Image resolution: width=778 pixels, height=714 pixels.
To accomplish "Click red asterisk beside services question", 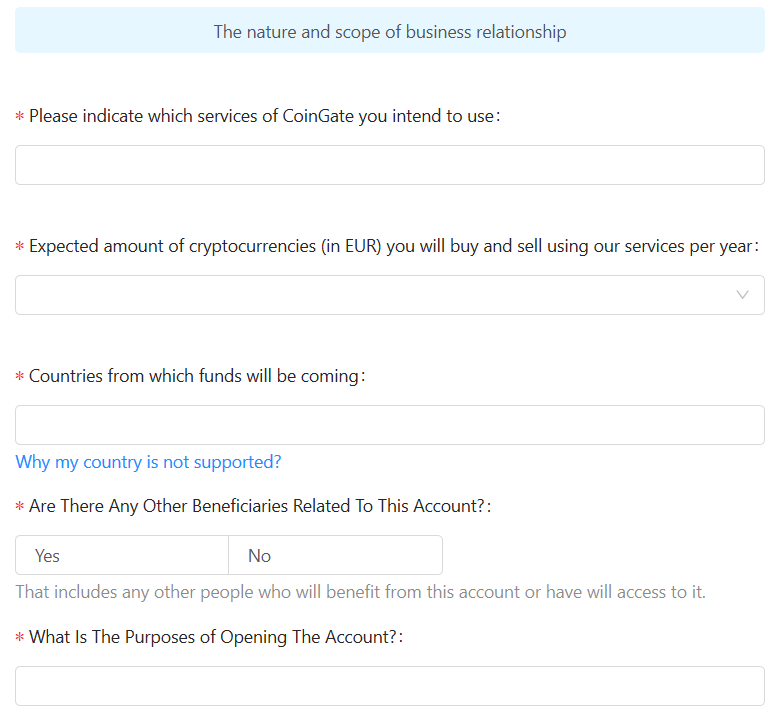I will (x=20, y=117).
